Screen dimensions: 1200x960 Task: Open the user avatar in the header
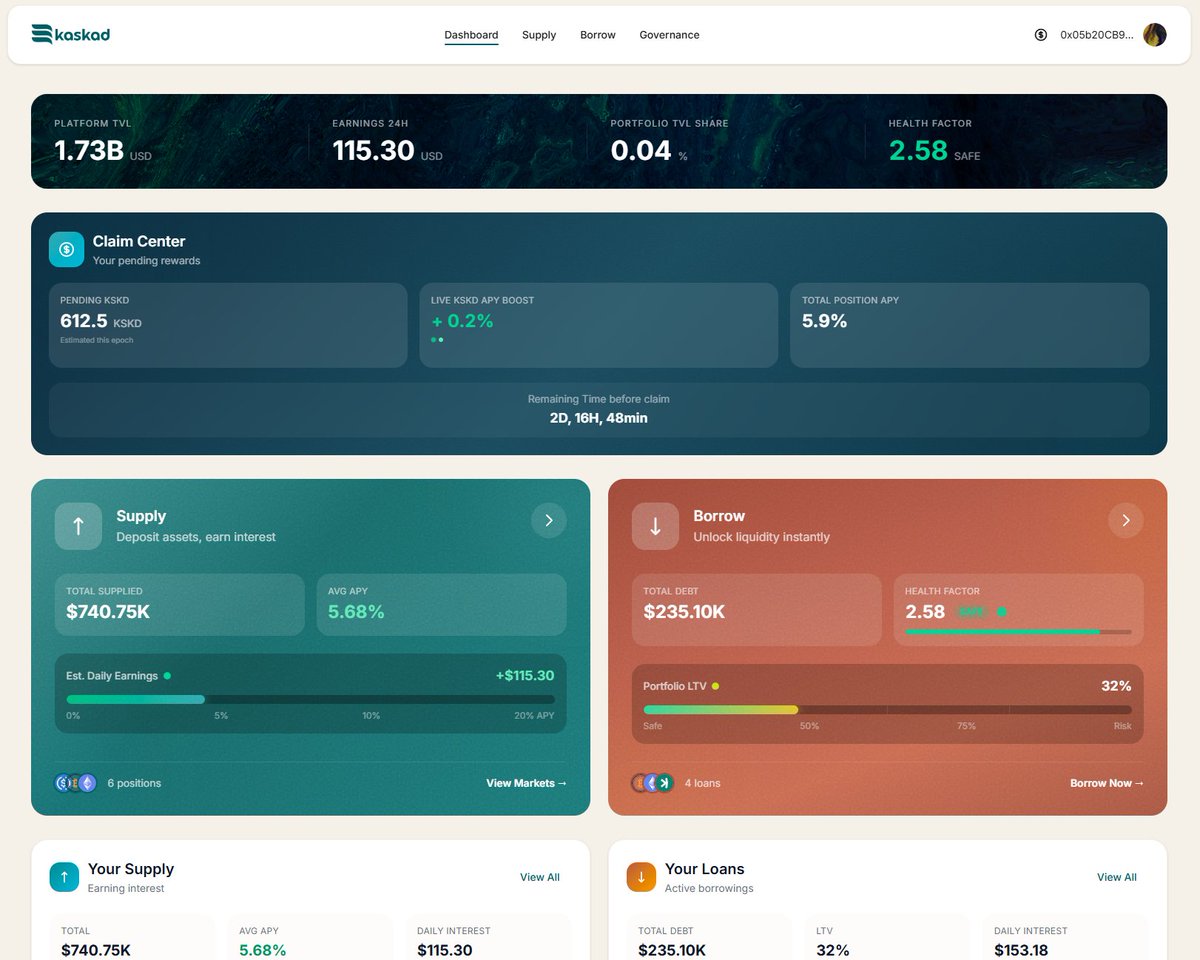tap(1154, 35)
